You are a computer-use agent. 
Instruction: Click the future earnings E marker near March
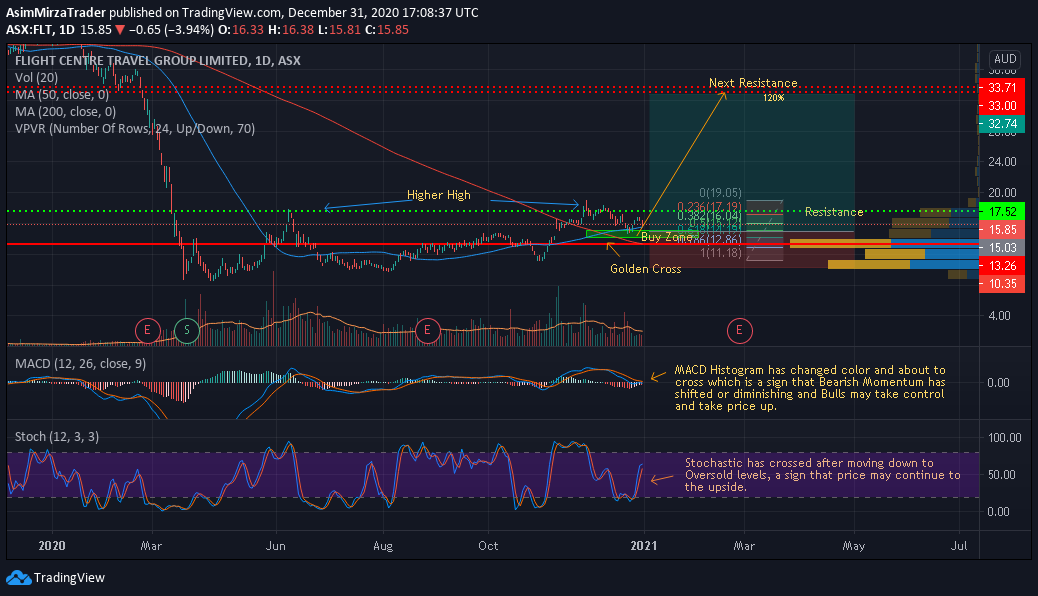(x=739, y=330)
